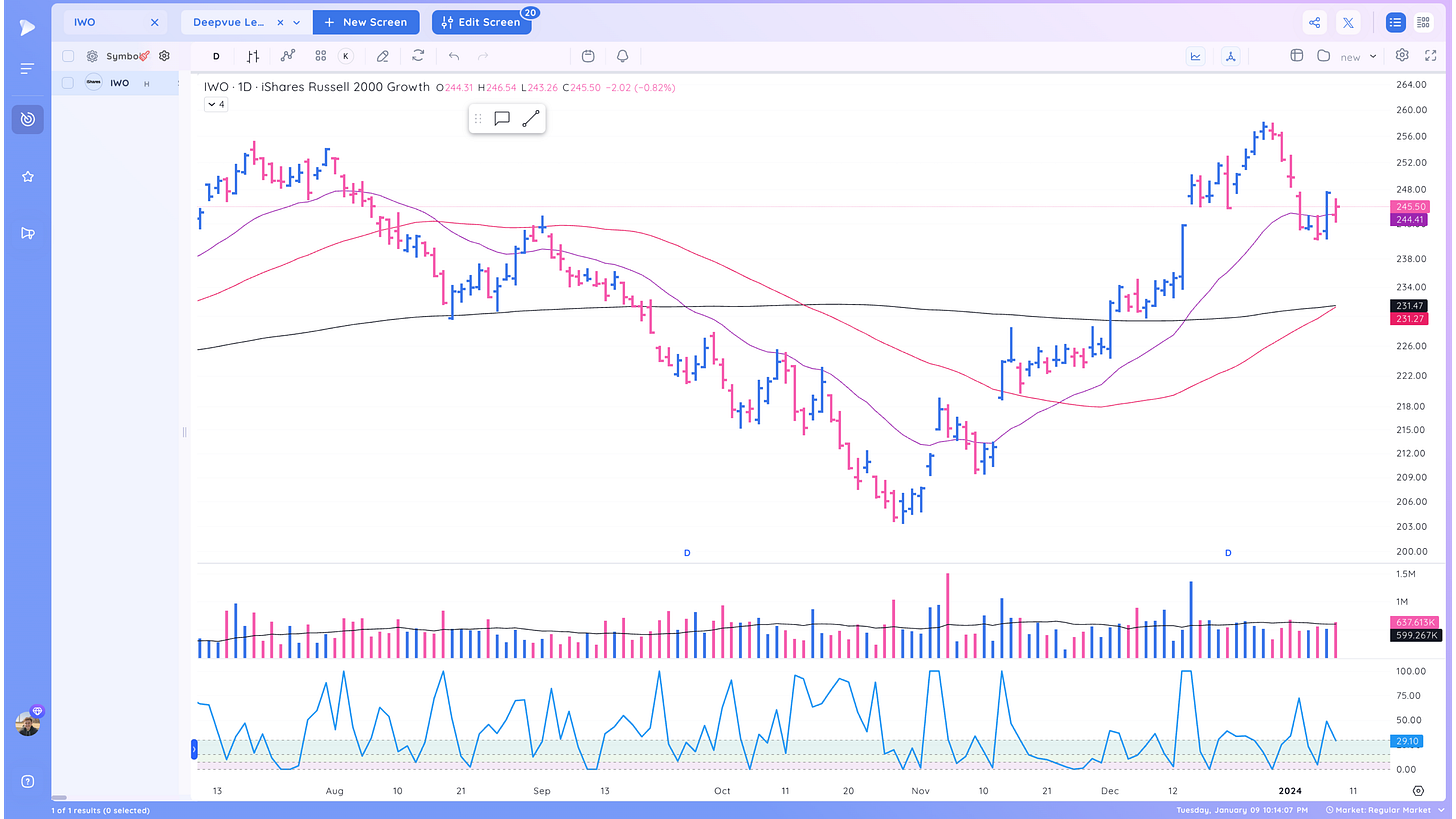Expand the Deepvue Le... tab dropdown chevron
This screenshot has width=1456, height=819.
pos(297,22)
